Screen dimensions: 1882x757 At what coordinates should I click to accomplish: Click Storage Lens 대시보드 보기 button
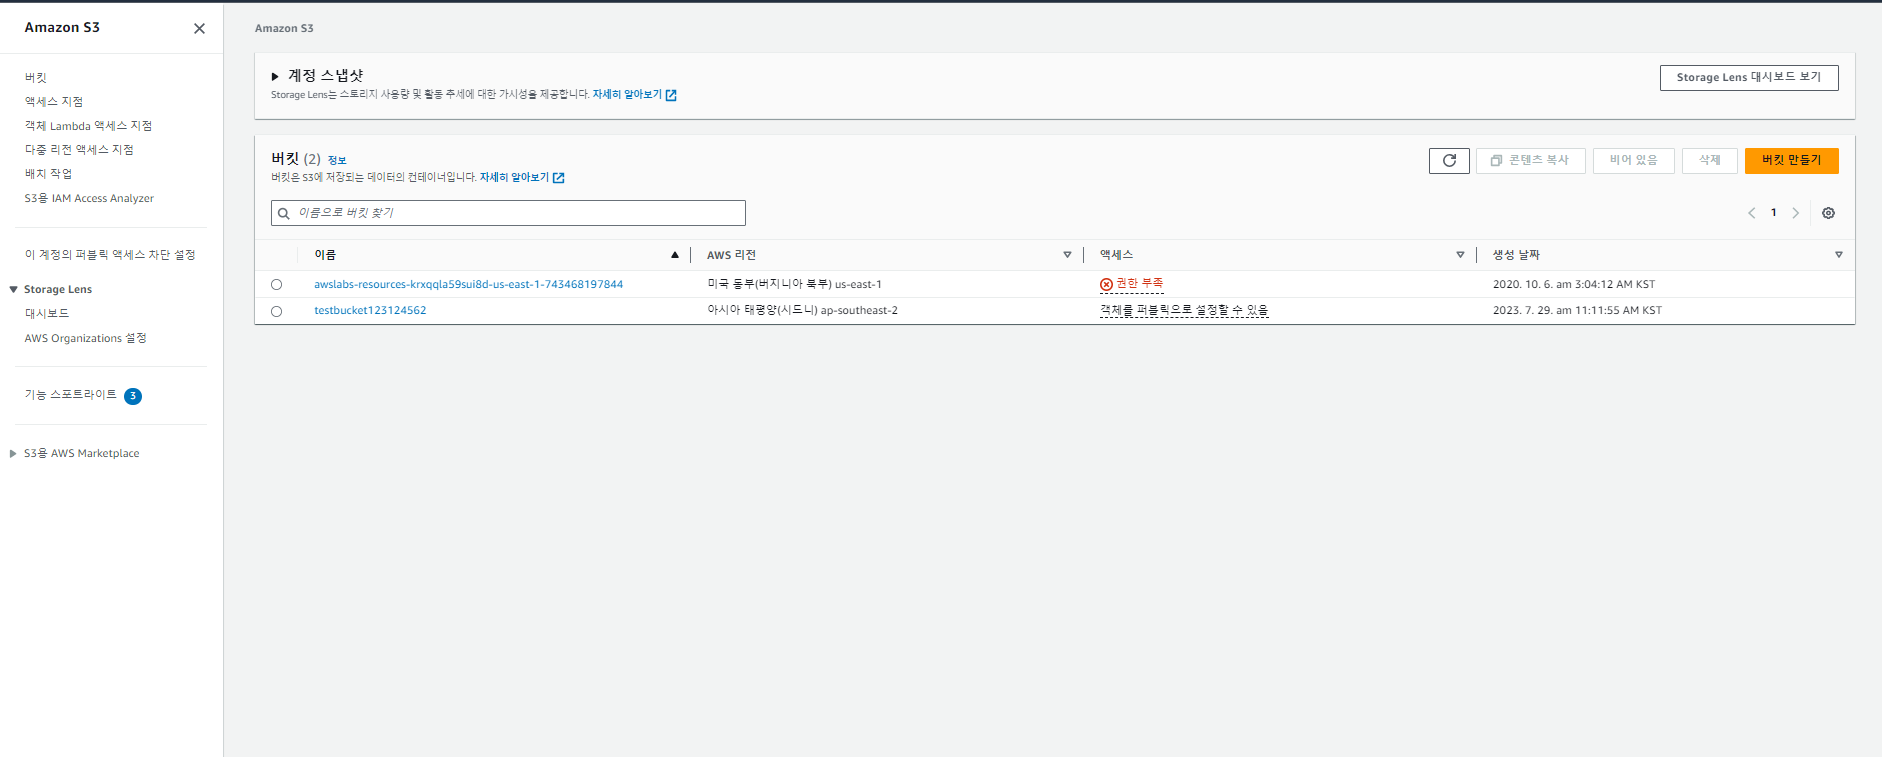(x=1748, y=78)
